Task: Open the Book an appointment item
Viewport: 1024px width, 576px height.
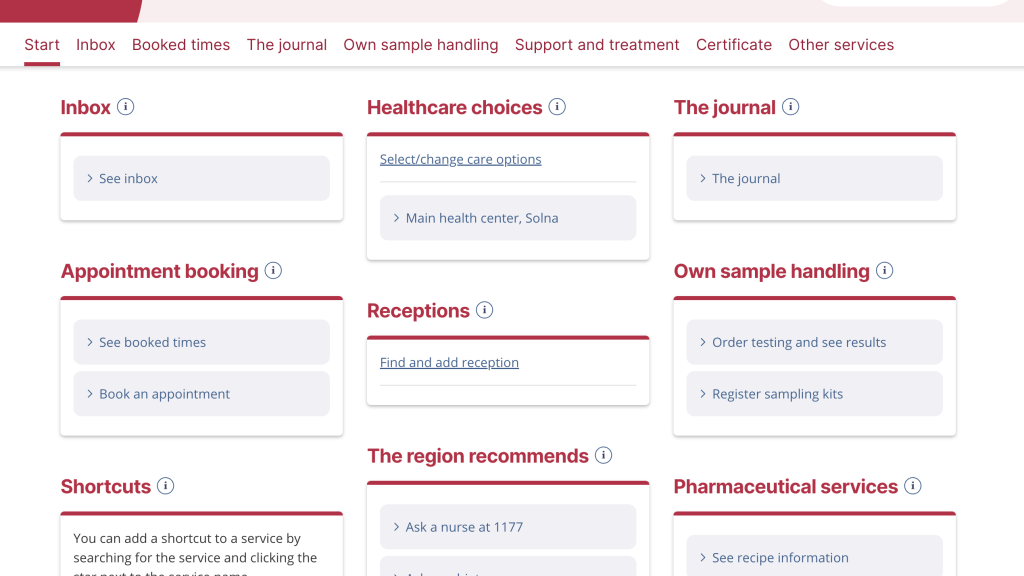Action: [201, 394]
